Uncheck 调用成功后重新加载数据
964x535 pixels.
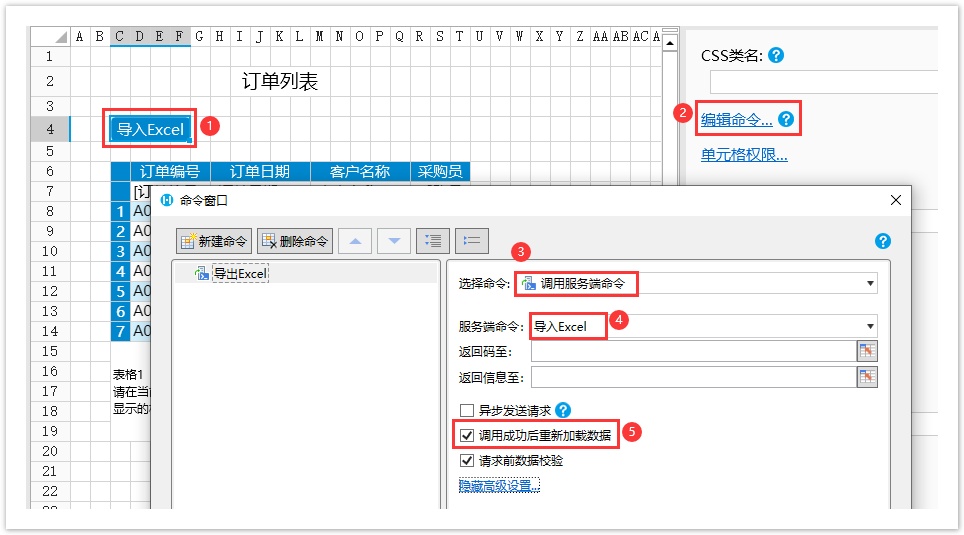466,436
